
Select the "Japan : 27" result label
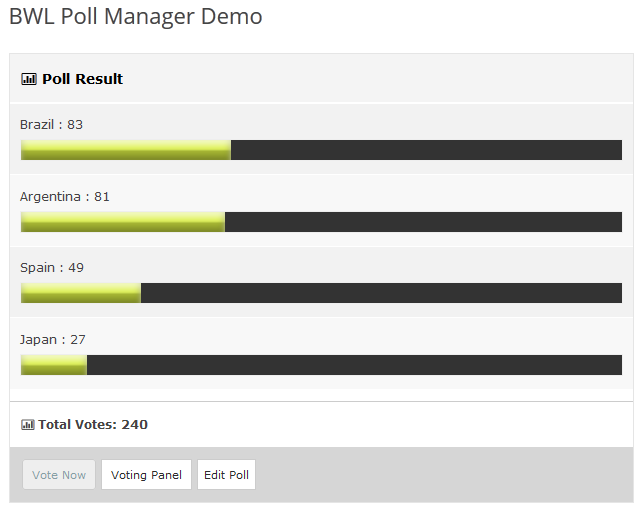tap(53, 340)
